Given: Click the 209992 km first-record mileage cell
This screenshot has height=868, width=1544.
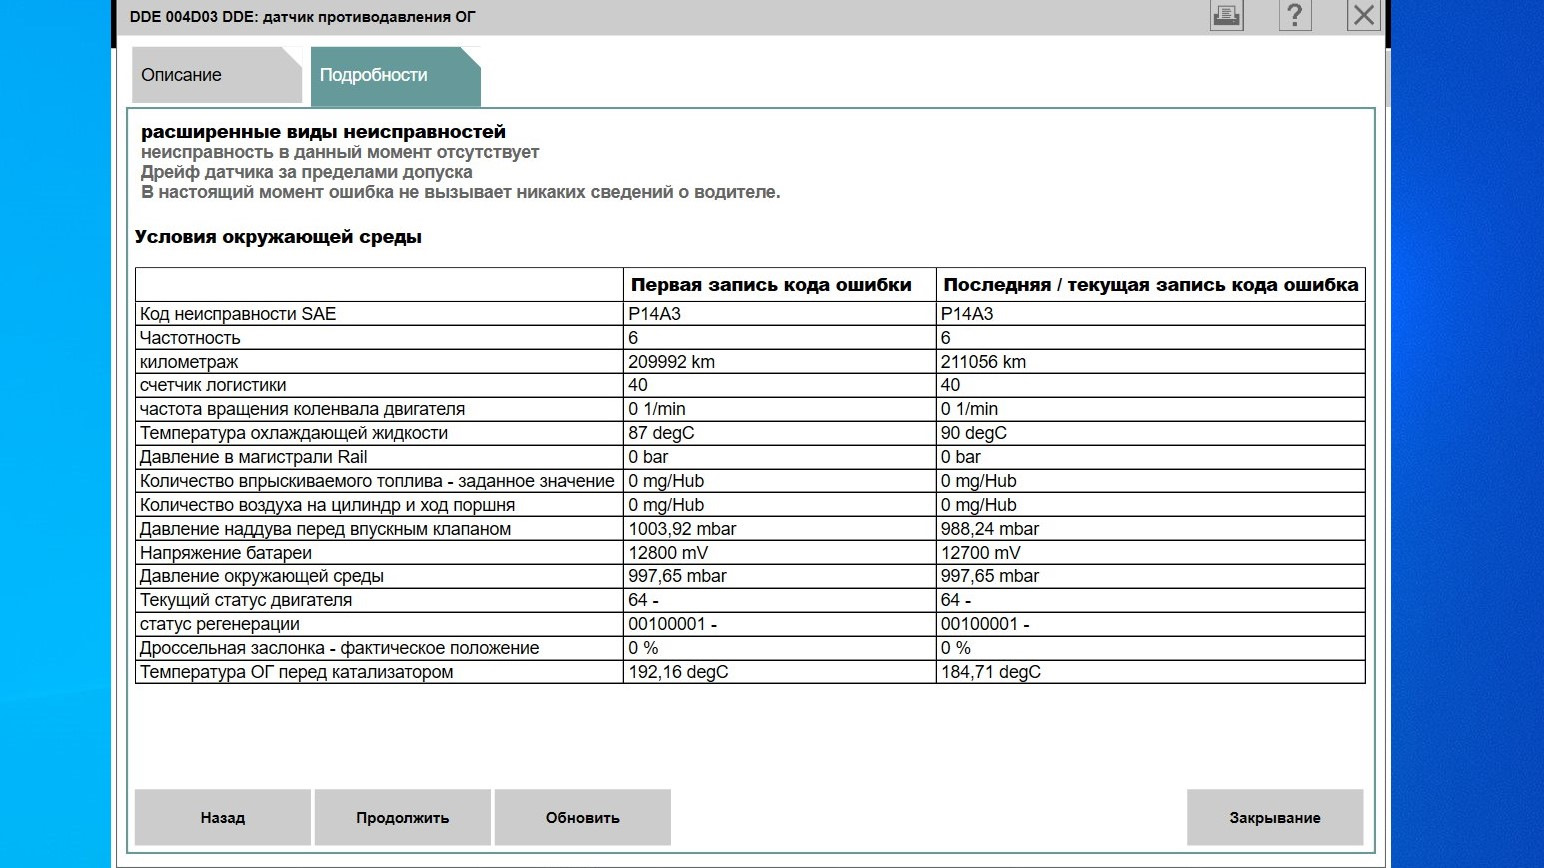Looking at the screenshot, I should tap(672, 362).
